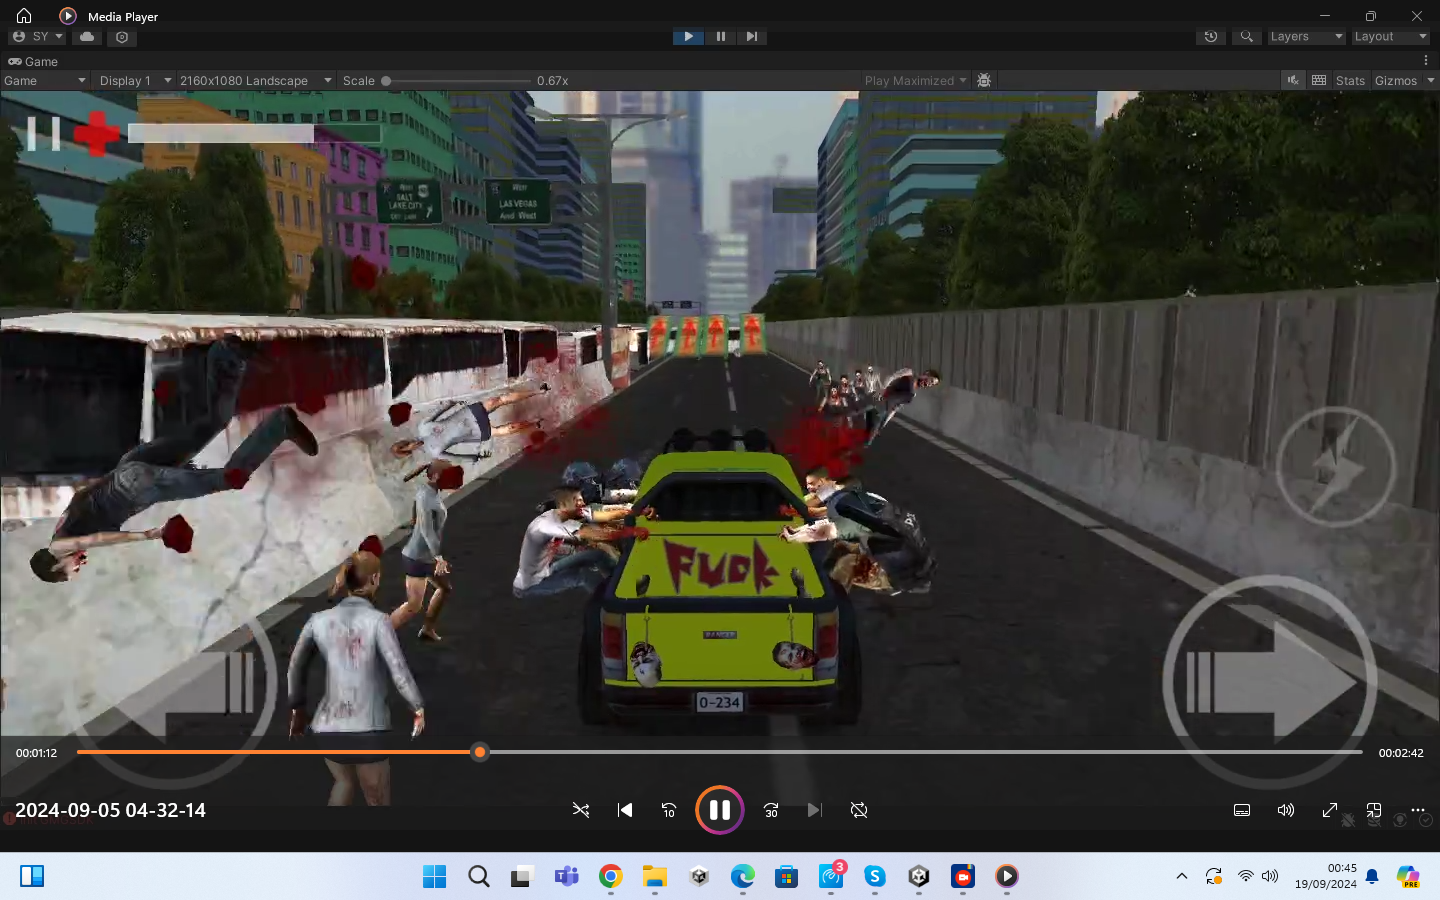Expand the 2160x1080 Landscape resolution dropdown
Screen dimensions: 1440x900
pyautogui.click(x=255, y=80)
